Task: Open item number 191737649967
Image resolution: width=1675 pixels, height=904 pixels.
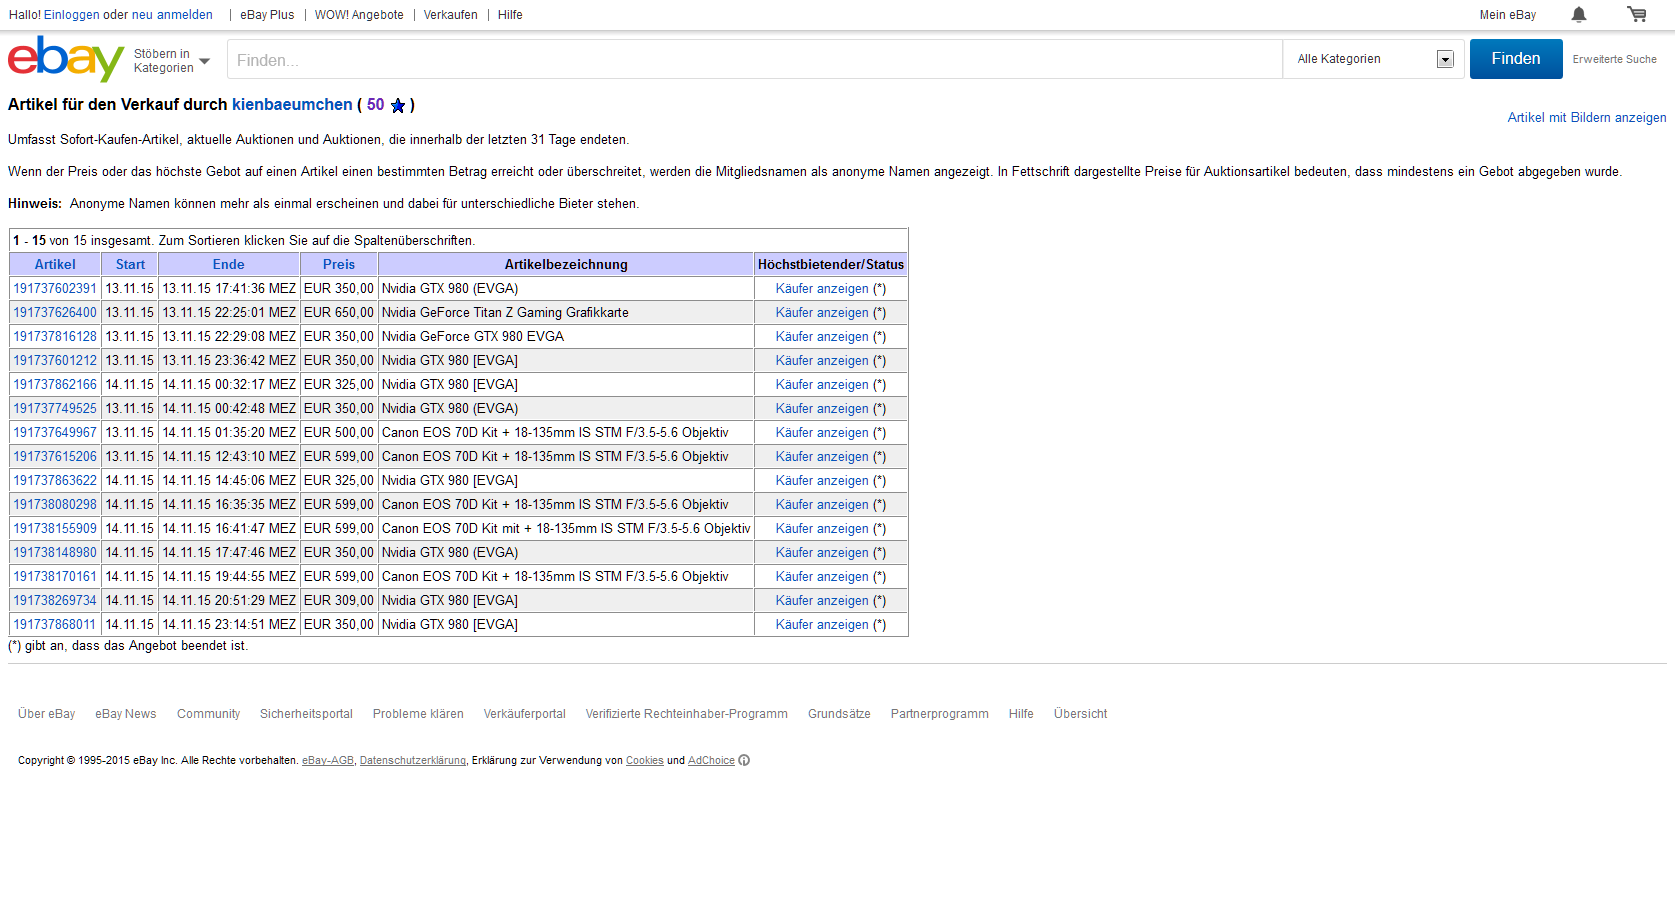Action: (55, 432)
